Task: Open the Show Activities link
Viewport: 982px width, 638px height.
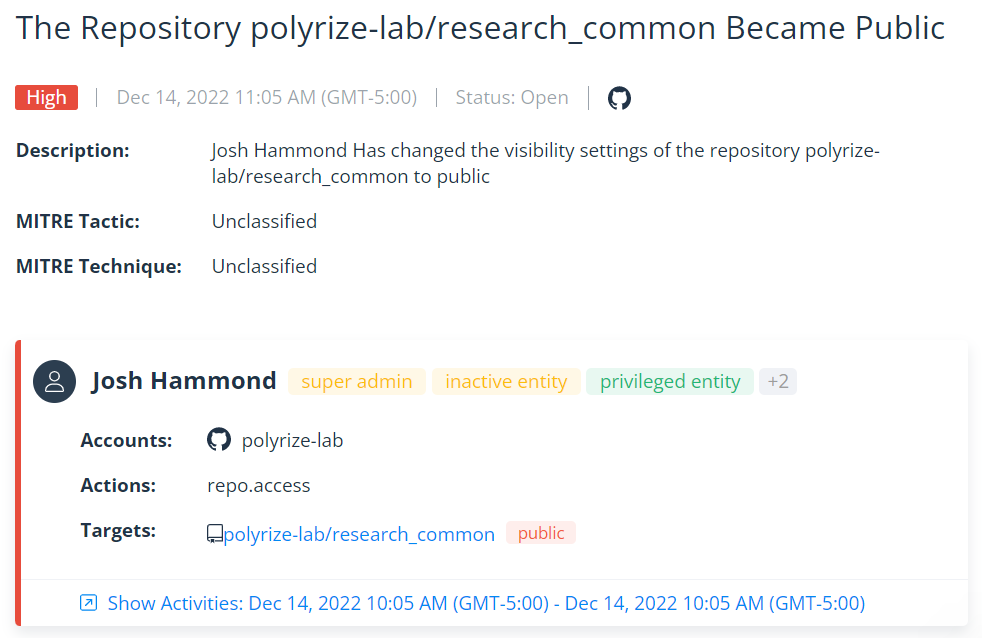Action: pos(486,603)
